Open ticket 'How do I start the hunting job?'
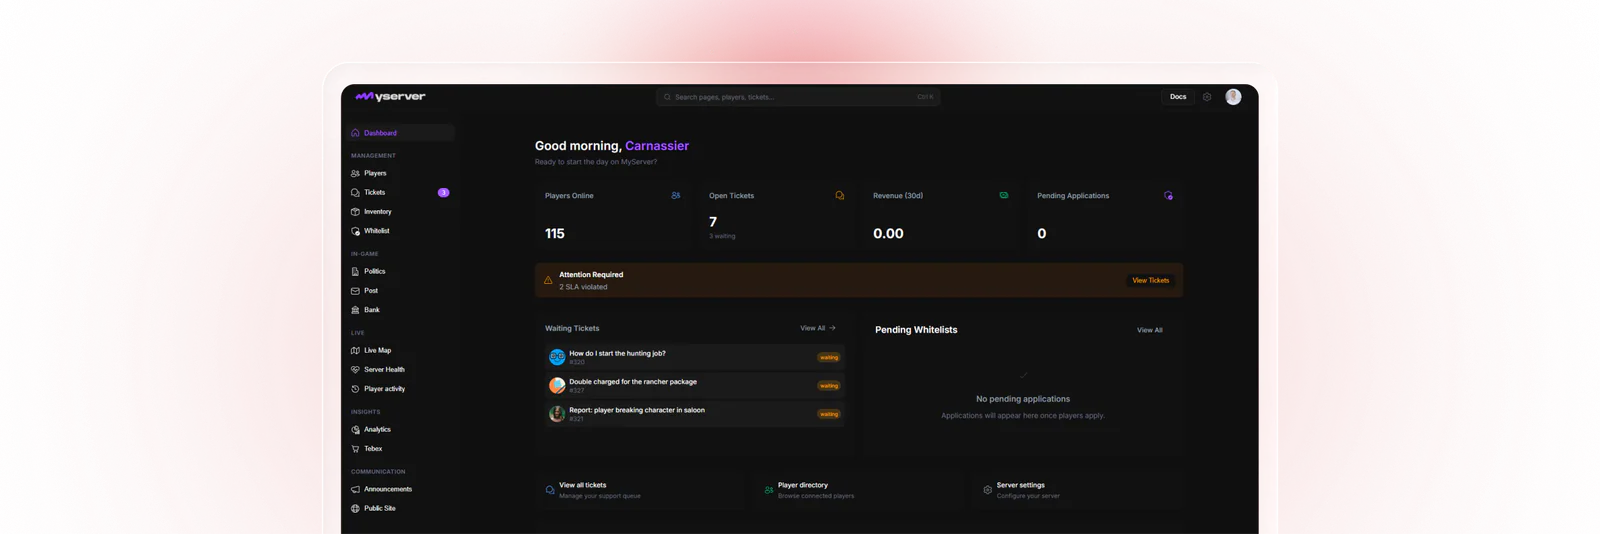Screen dimensions: 1600x534 pos(694,357)
